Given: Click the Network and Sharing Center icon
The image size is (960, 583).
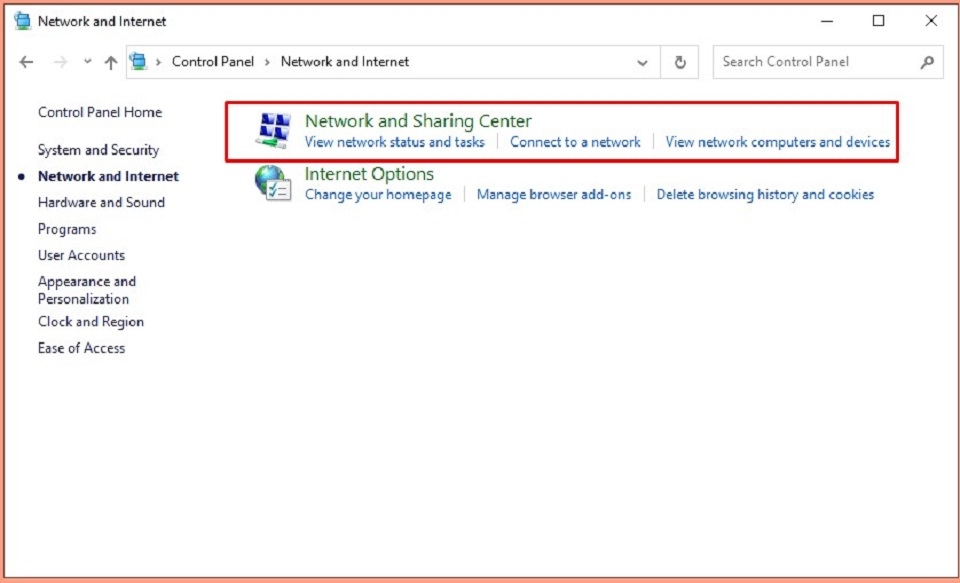Looking at the screenshot, I should click(x=273, y=130).
